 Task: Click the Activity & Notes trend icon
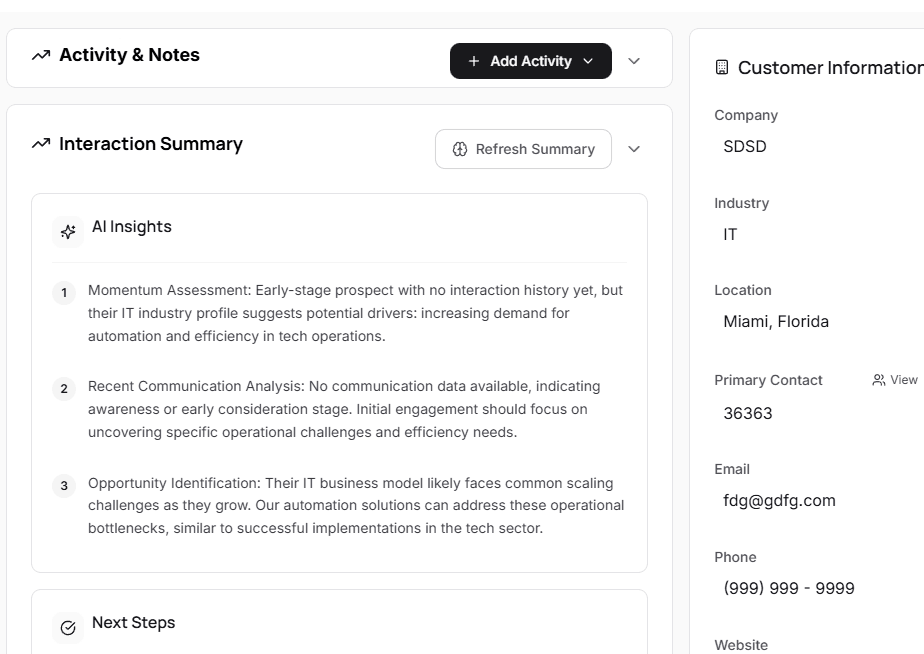coord(41,55)
